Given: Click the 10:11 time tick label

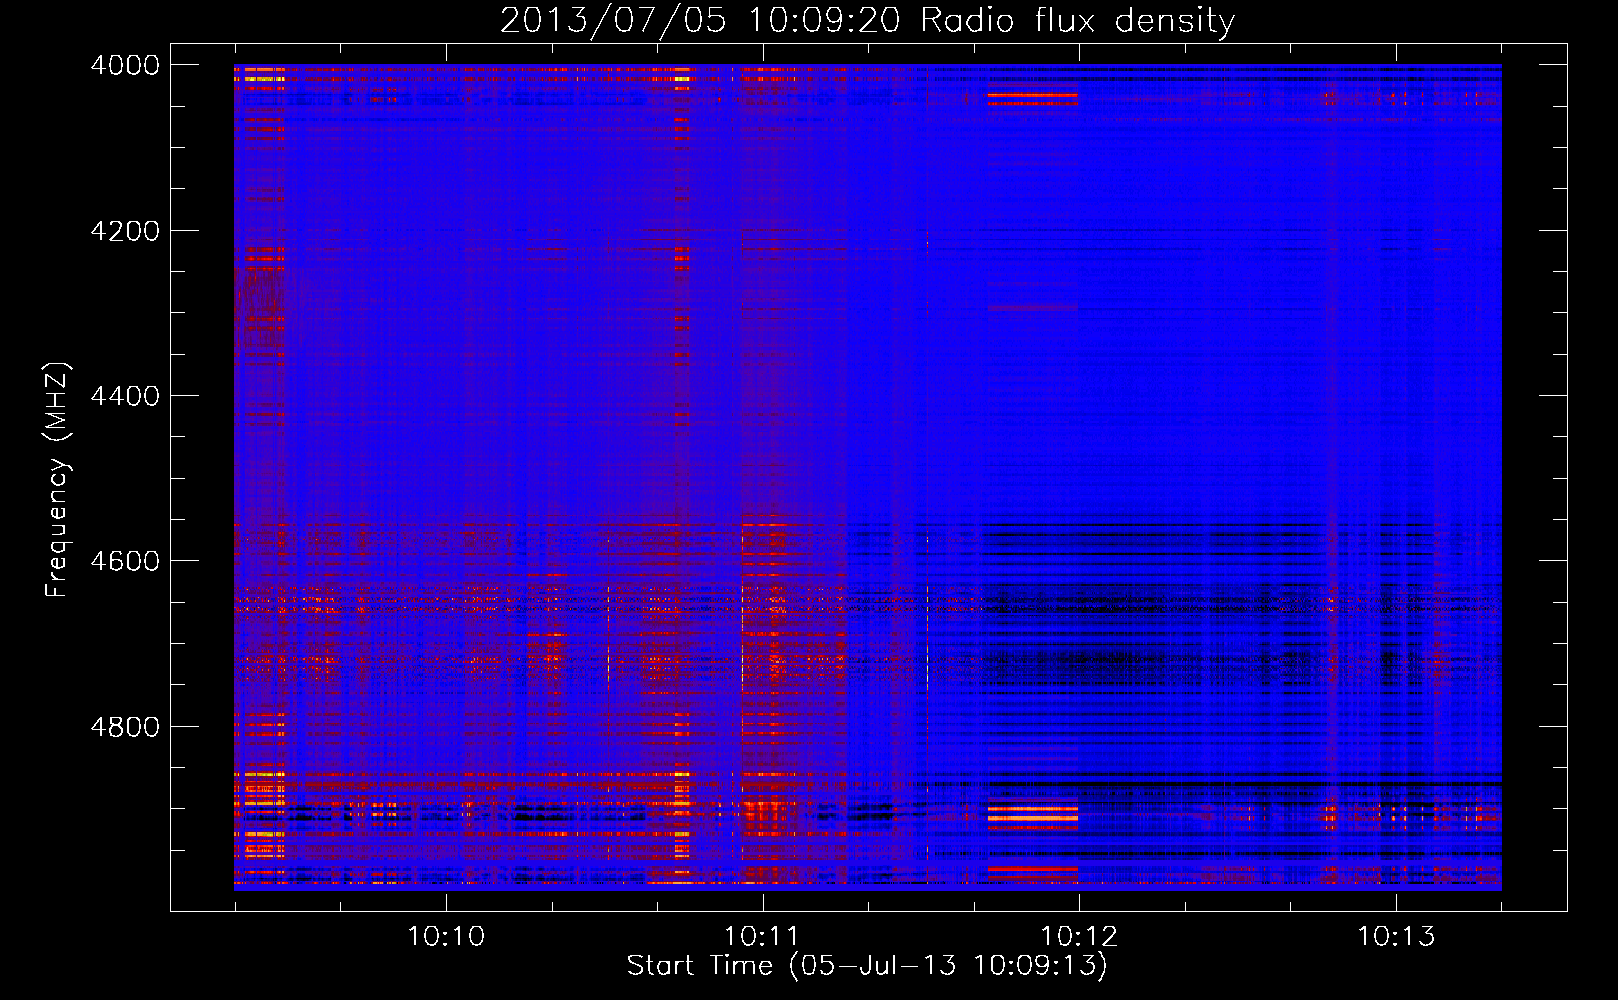Looking at the screenshot, I should (763, 936).
